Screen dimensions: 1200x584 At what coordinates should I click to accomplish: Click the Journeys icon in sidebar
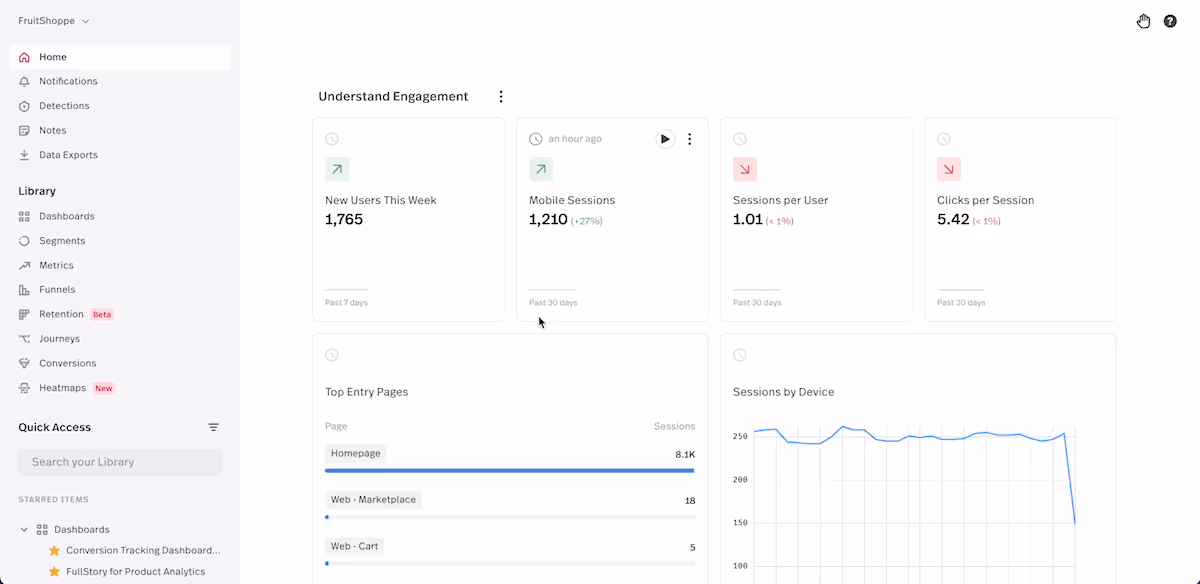click(x=25, y=339)
